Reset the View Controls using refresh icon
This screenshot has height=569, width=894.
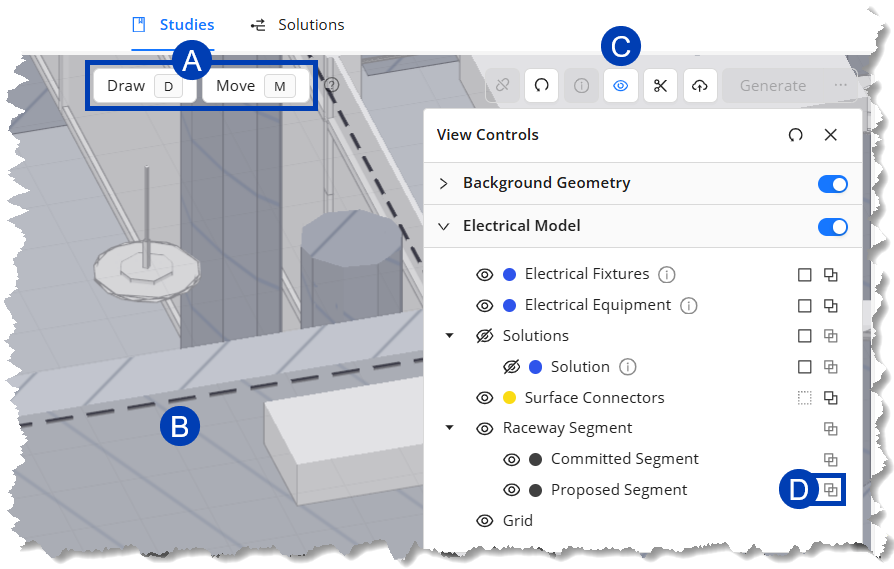pos(795,135)
